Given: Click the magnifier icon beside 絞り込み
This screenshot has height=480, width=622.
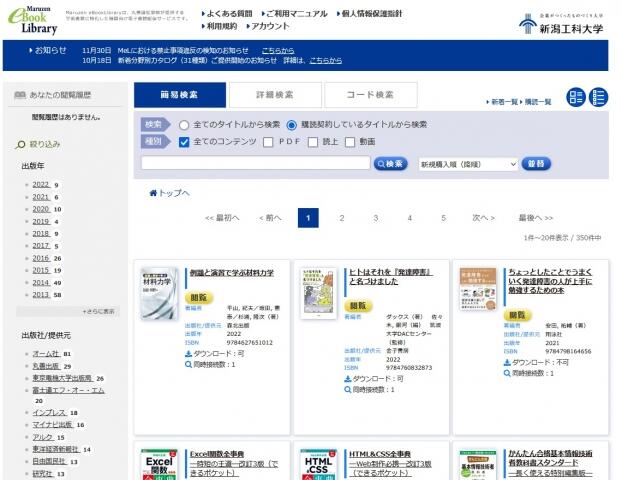Looking at the screenshot, I should tap(21, 144).
